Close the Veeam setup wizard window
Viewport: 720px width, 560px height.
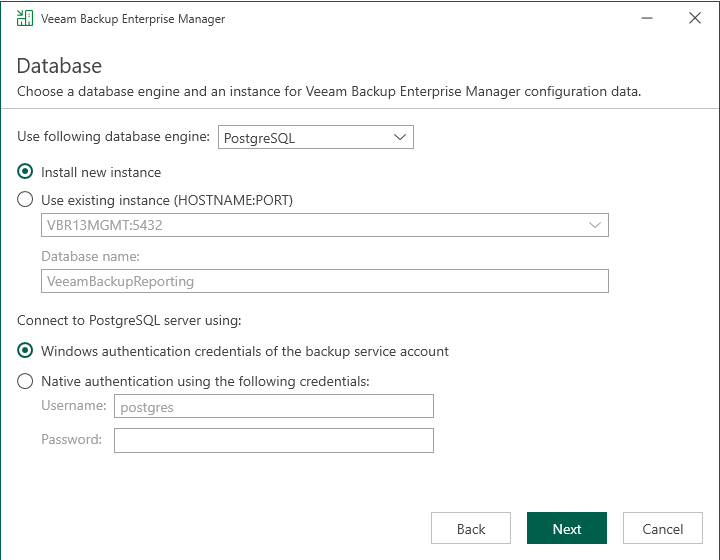(694, 19)
